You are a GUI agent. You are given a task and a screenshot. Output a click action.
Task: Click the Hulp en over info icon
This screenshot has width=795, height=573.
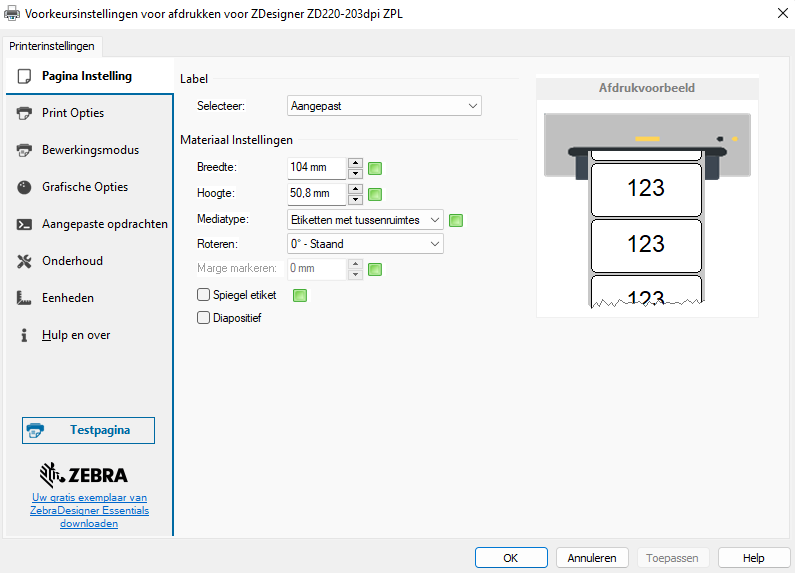coord(24,335)
